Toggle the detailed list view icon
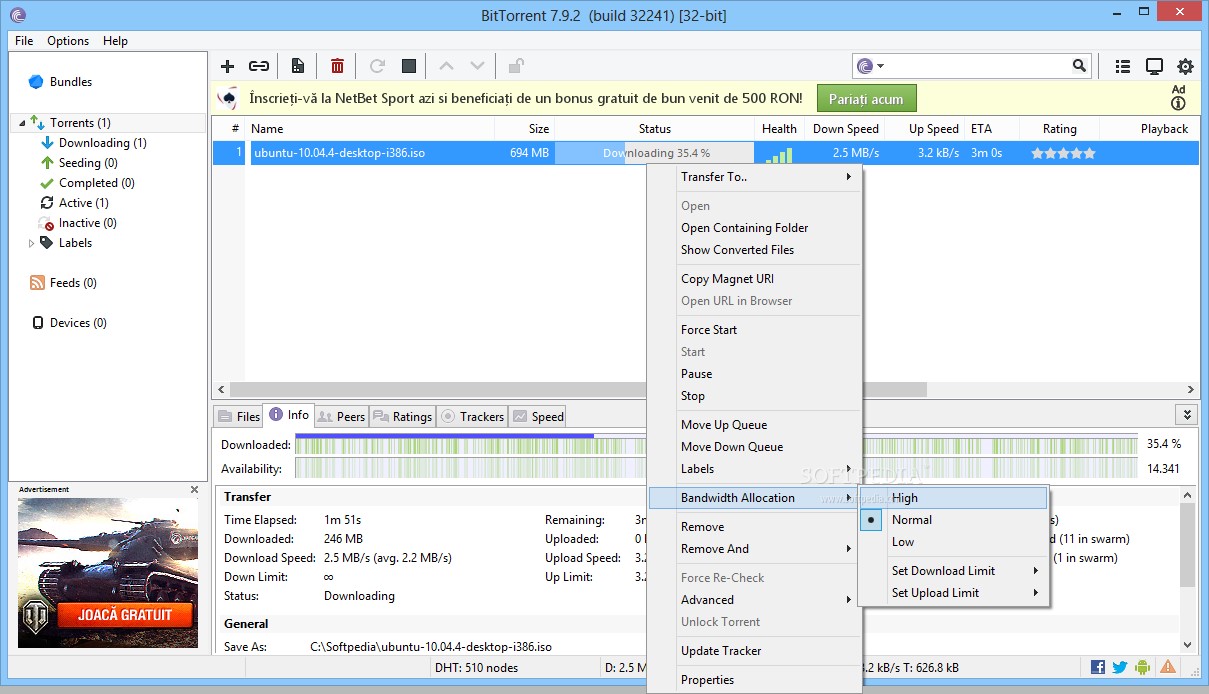 [x=1123, y=66]
